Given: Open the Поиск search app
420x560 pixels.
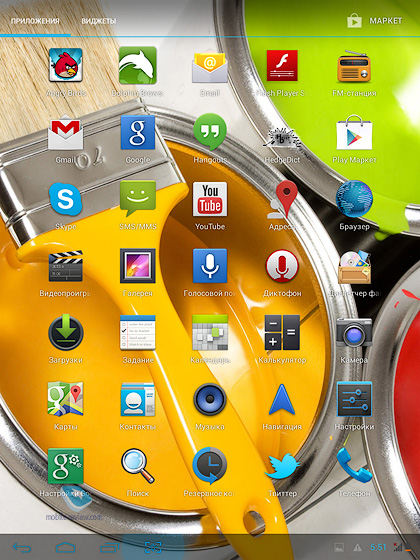Looking at the screenshot, I should pos(138,466).
